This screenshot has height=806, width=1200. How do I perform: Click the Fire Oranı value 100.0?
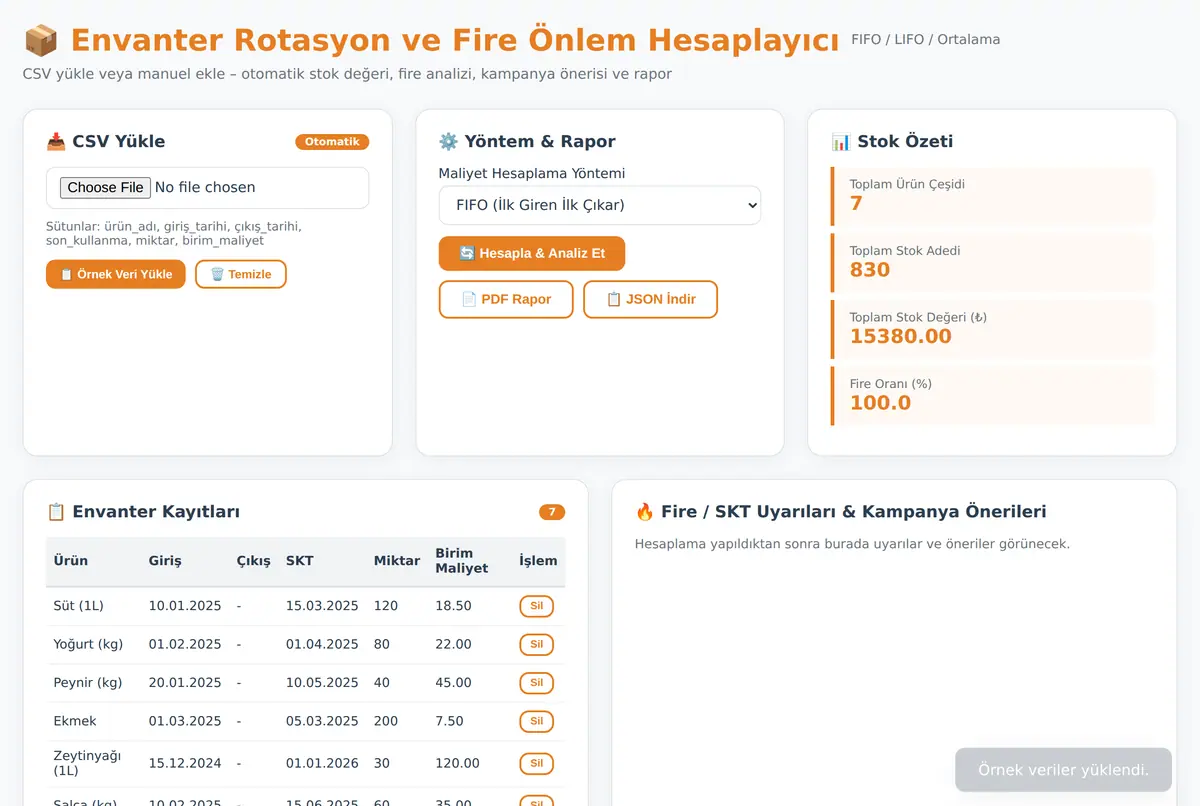[x=880, y=403]
